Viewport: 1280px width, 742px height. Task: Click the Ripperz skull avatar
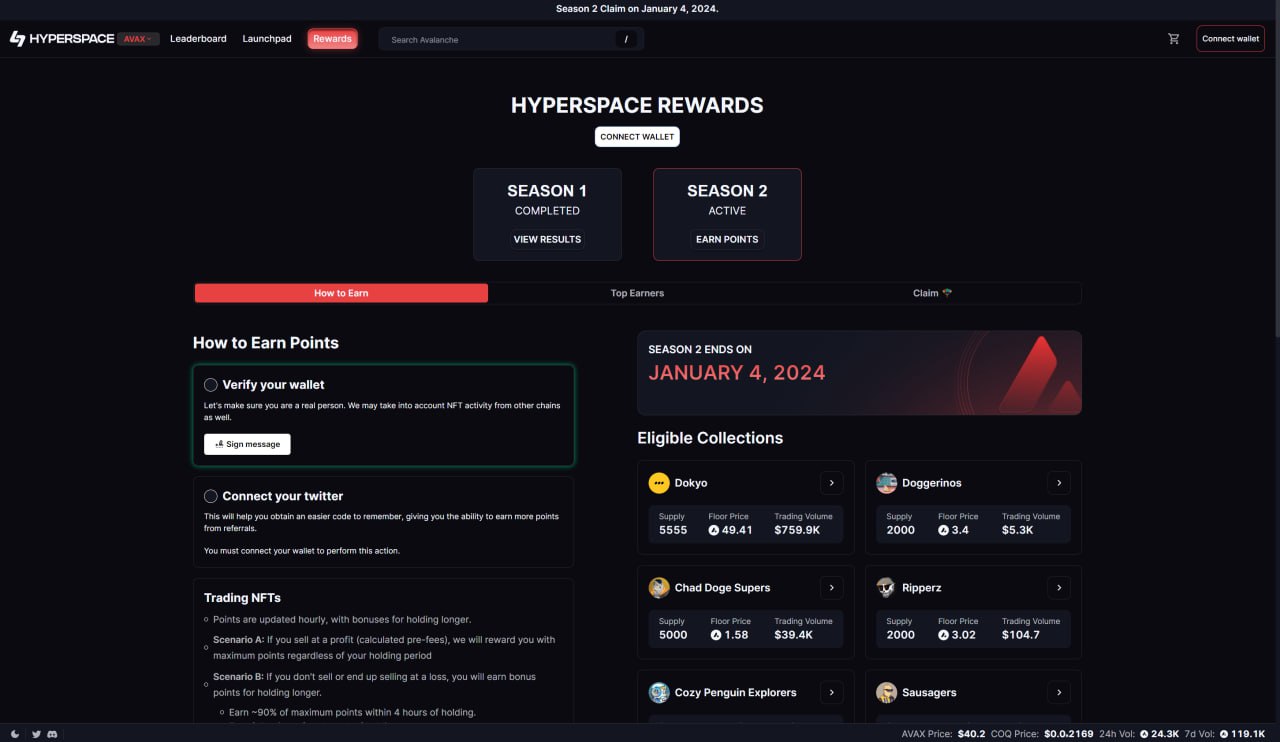(886, 588)
